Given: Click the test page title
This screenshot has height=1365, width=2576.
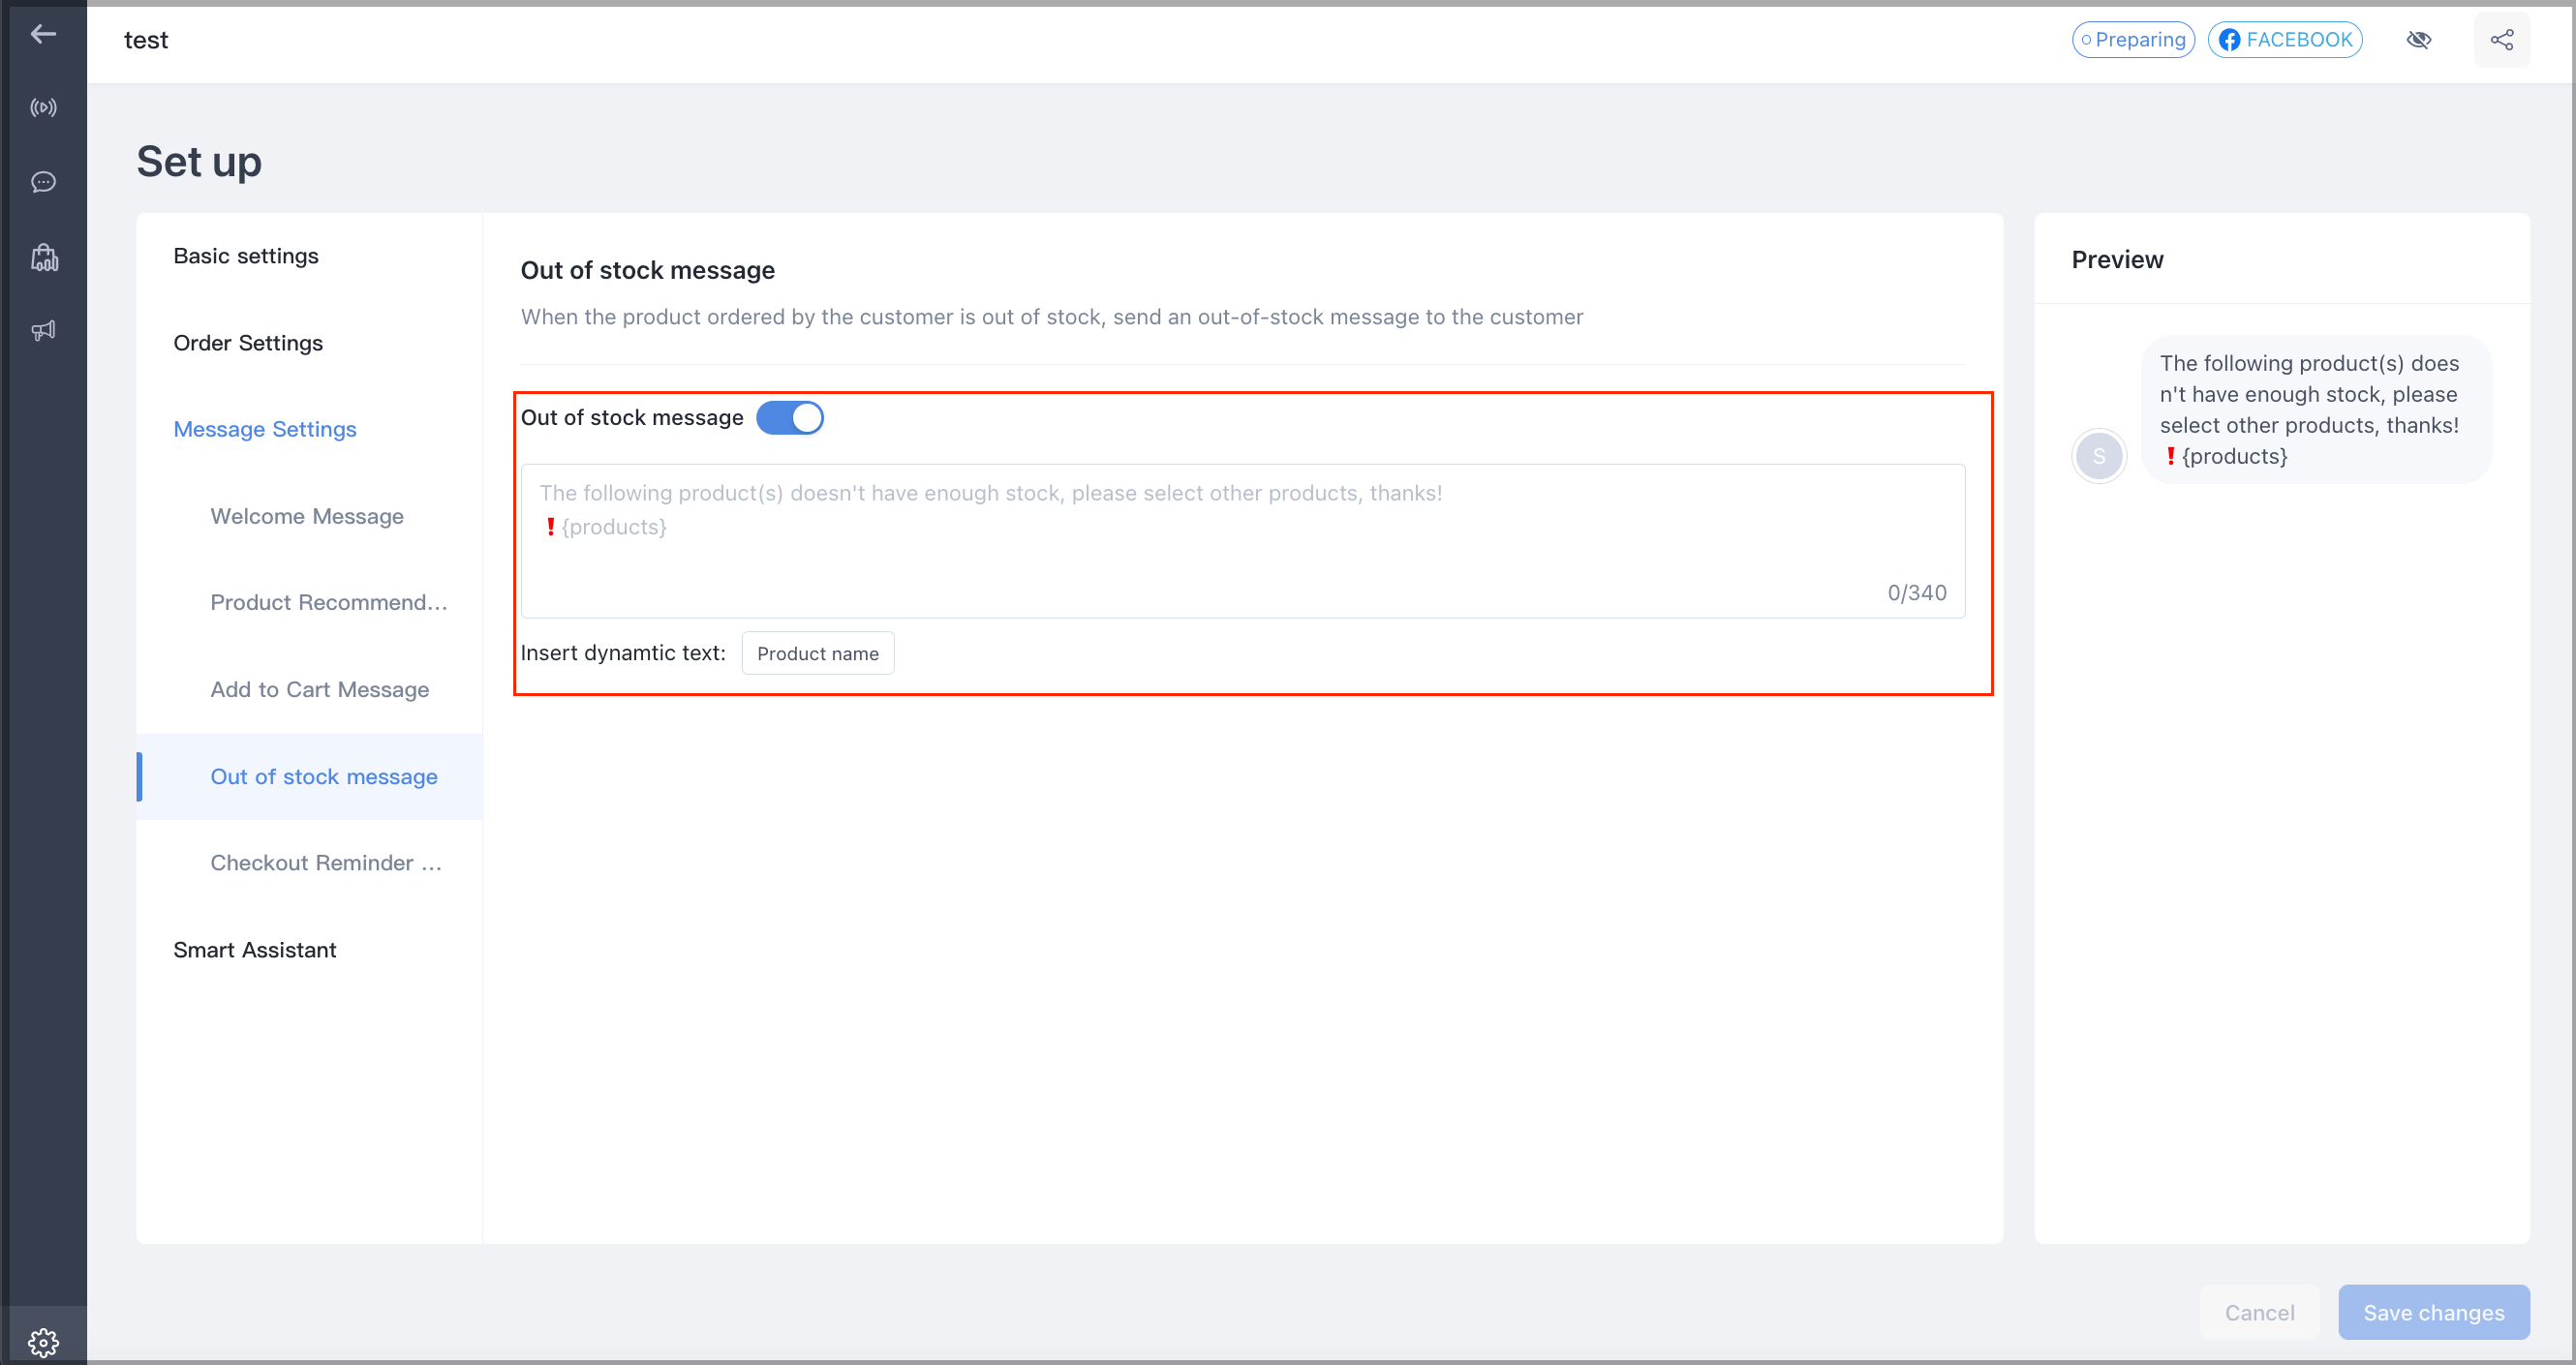Looking at the screenshot, I should coord(146,40).
